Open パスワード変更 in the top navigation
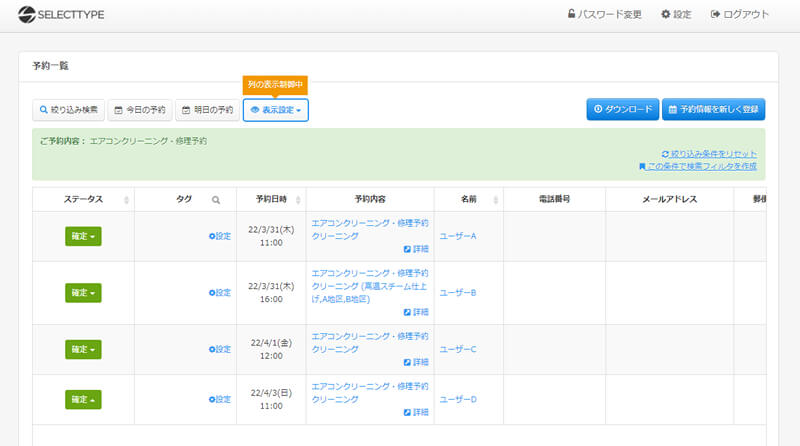This screenshot has height=446, width=800. (x=603, y=15)
